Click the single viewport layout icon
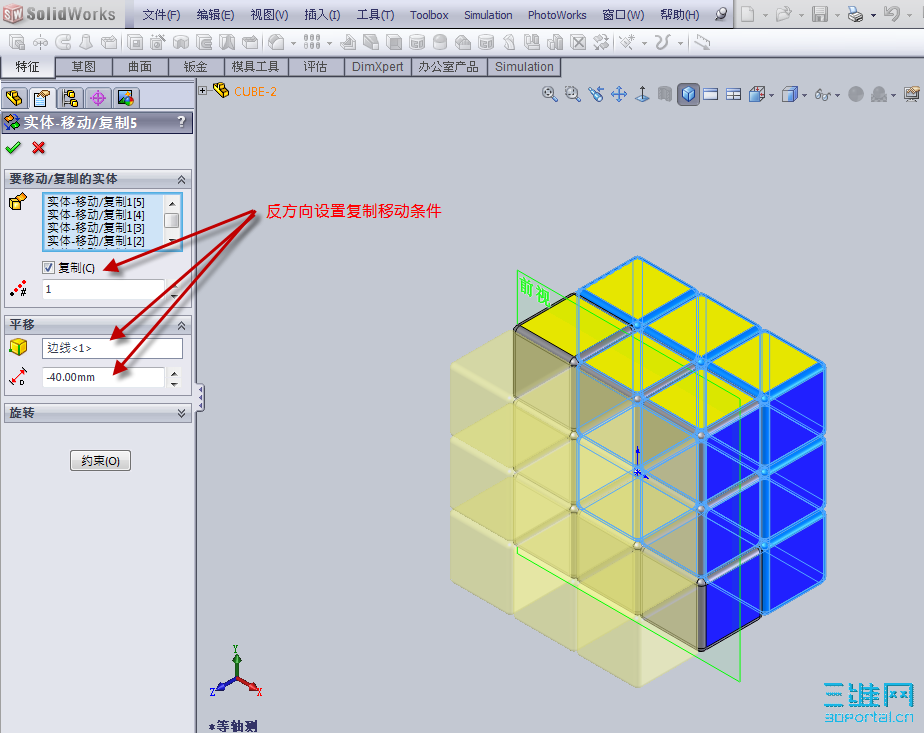 (x=711, y=94)
